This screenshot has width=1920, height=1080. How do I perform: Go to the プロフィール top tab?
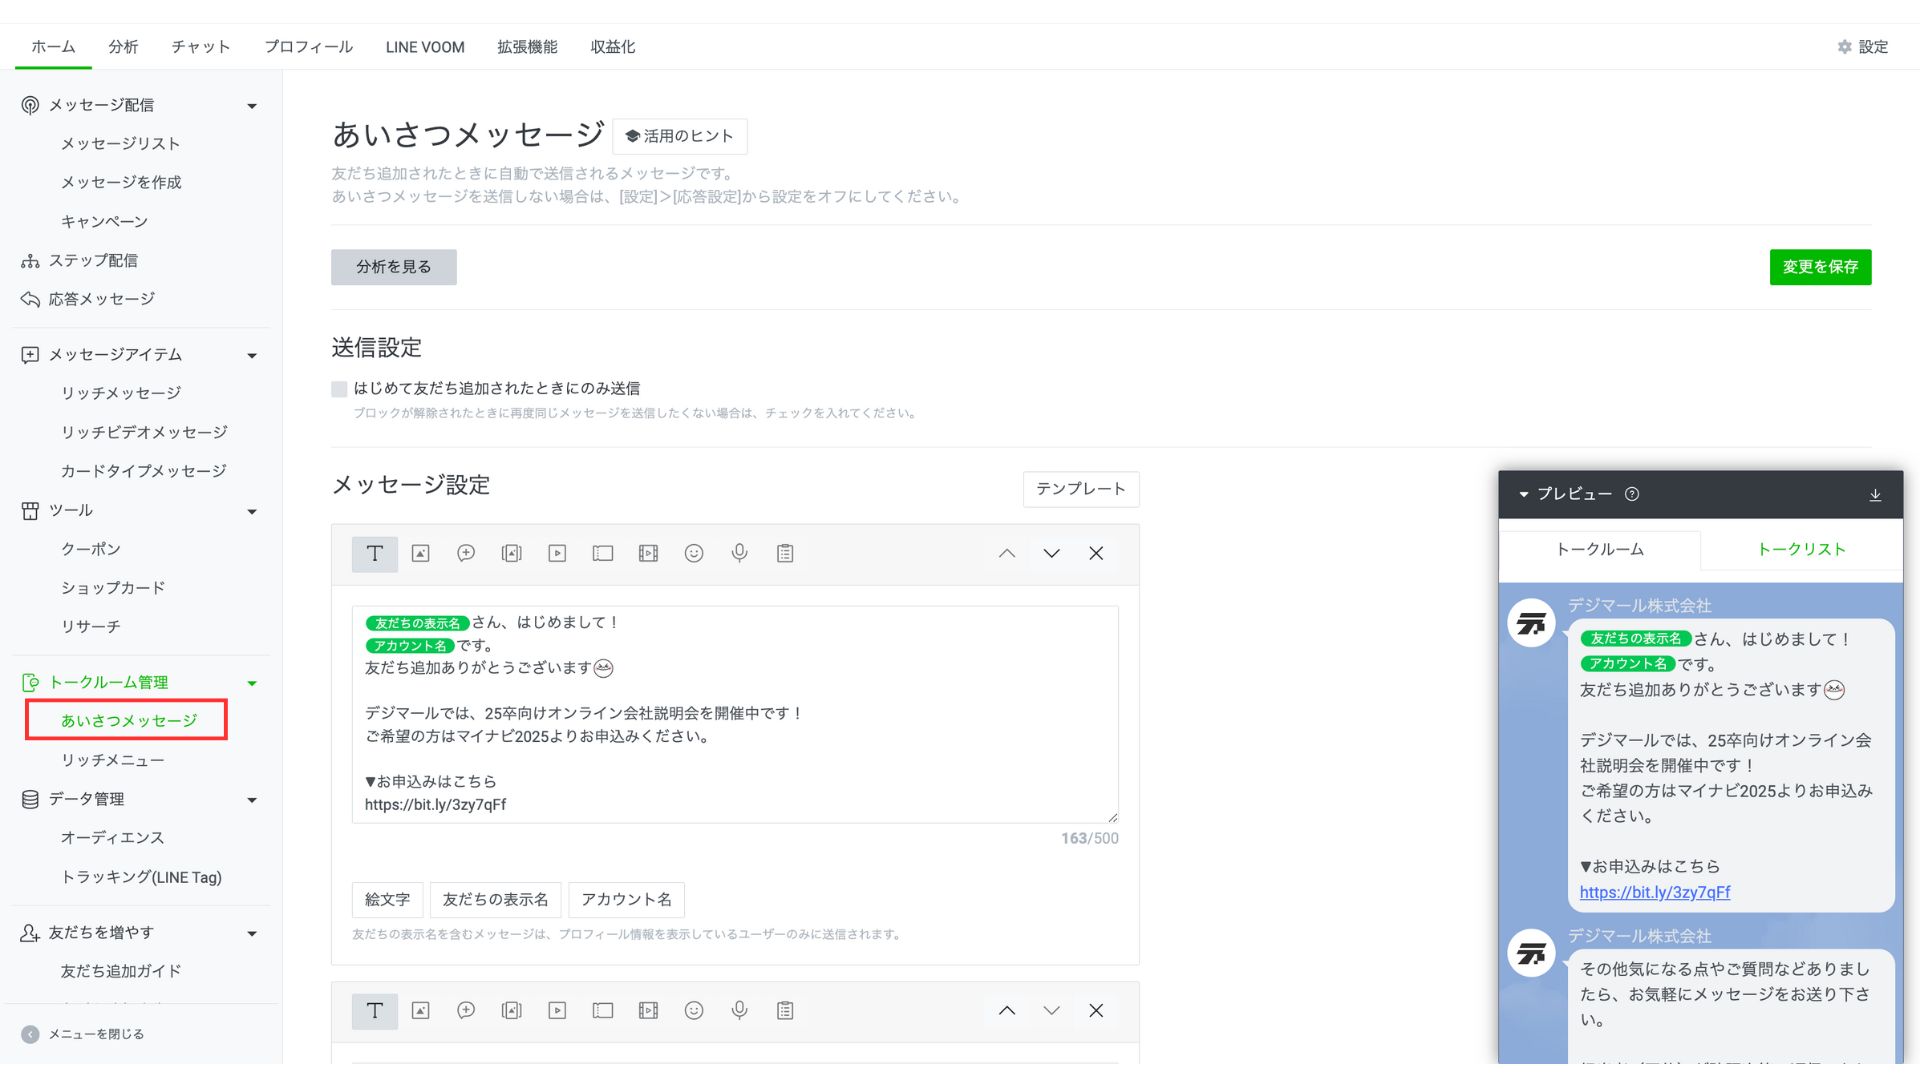click(x=308, y=47)
